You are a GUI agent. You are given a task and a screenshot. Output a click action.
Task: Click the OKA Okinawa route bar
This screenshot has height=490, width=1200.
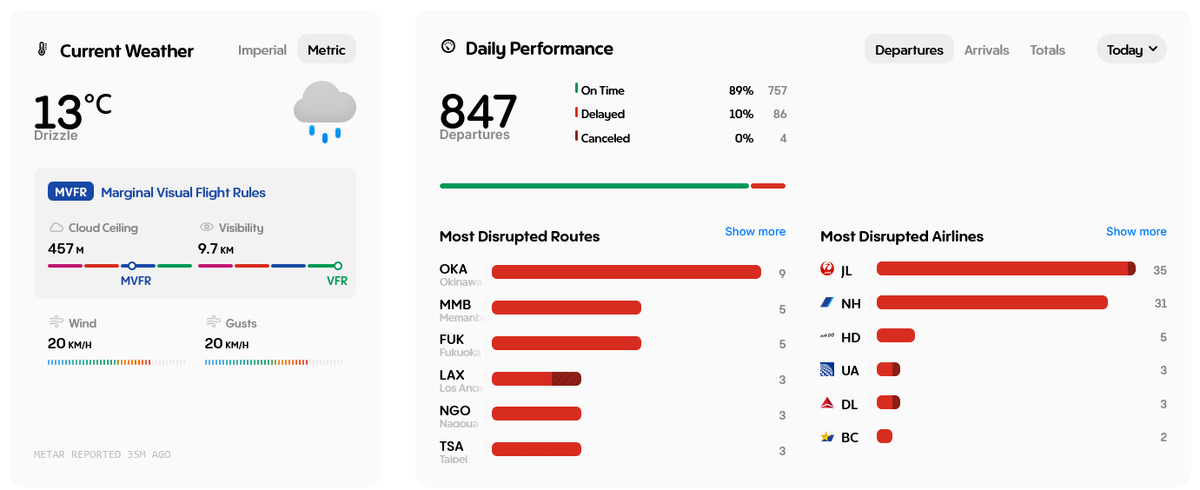click(x=626, y=272)
